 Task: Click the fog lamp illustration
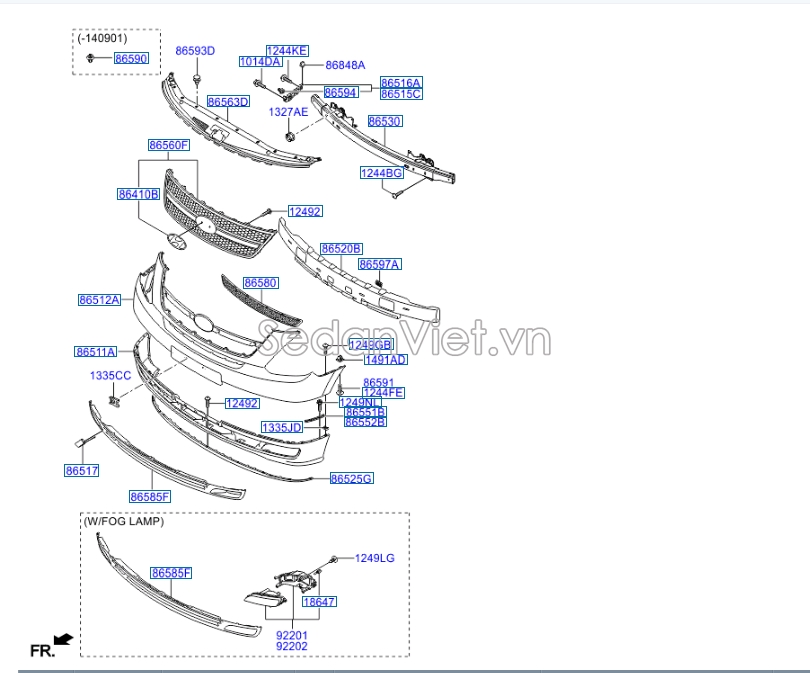(265, 598)
